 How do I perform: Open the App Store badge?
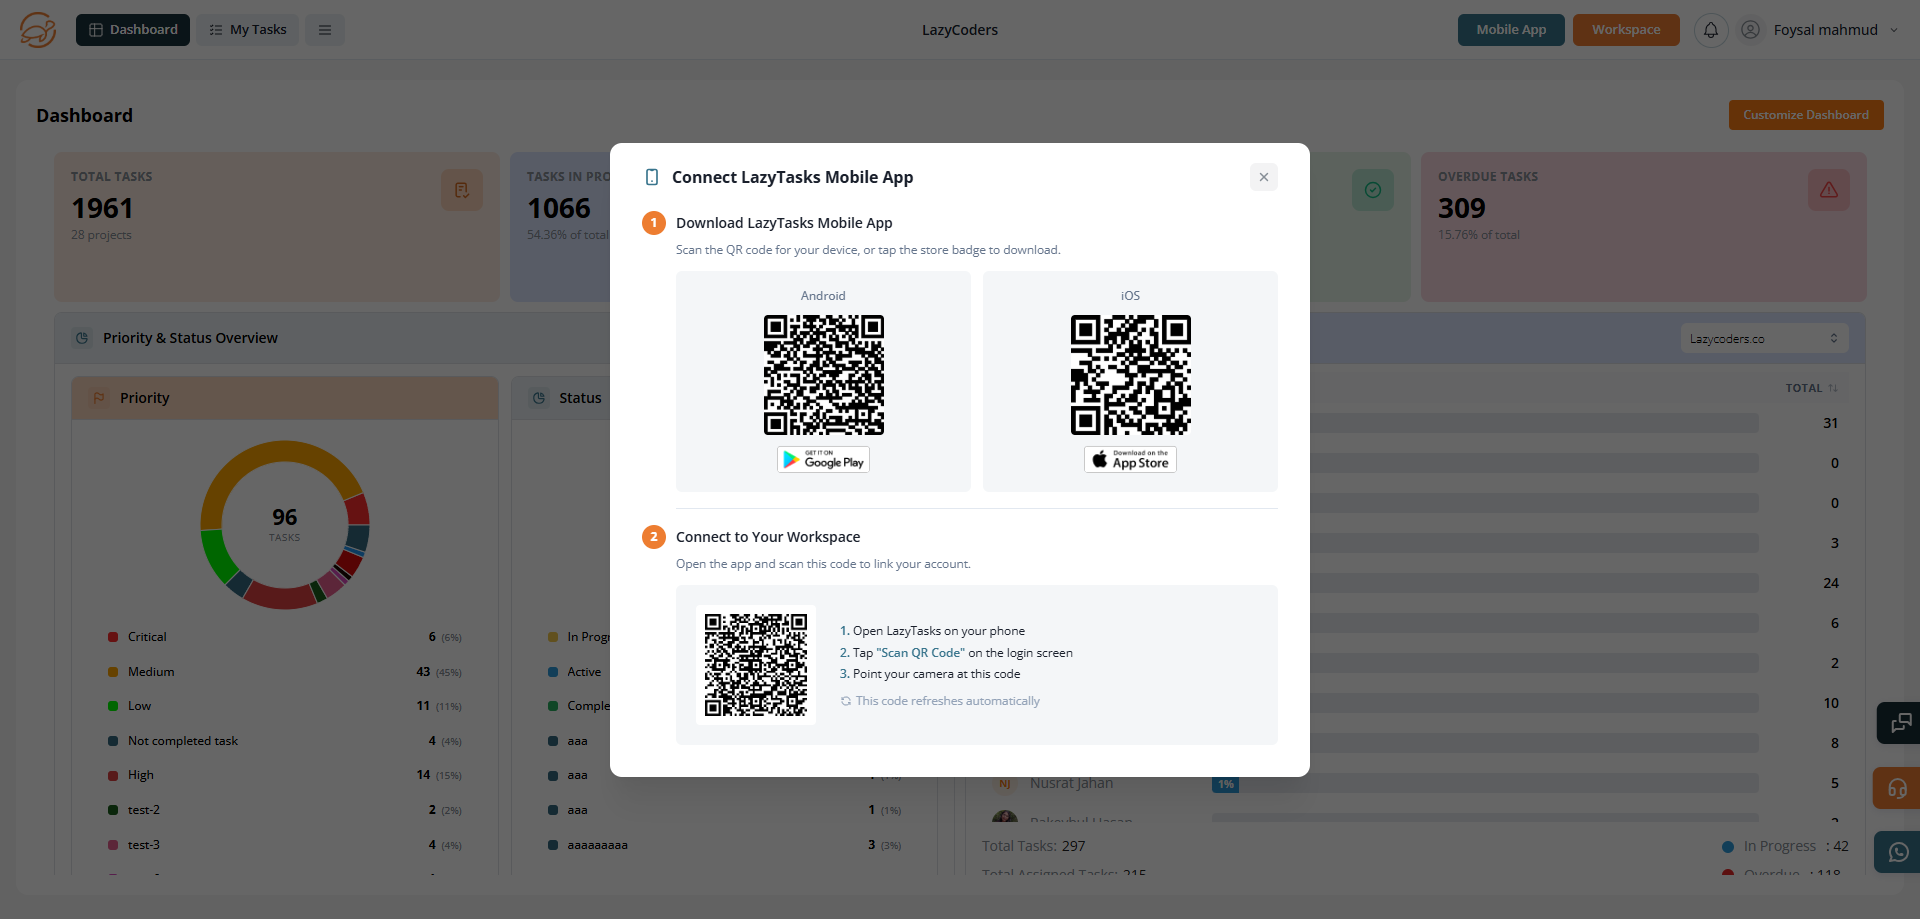[x=1131, y=460]
